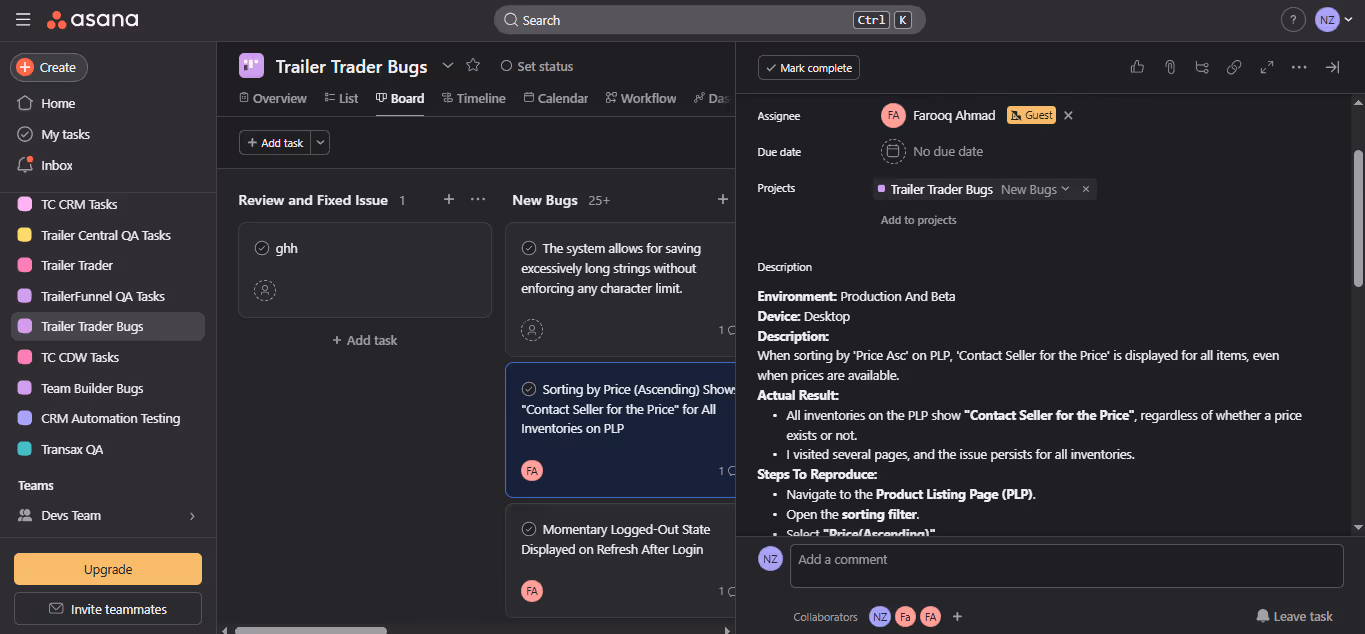Open Set status menu
Screen dimensions: 1365x634
pyautogui.click(x=537, y=66)
